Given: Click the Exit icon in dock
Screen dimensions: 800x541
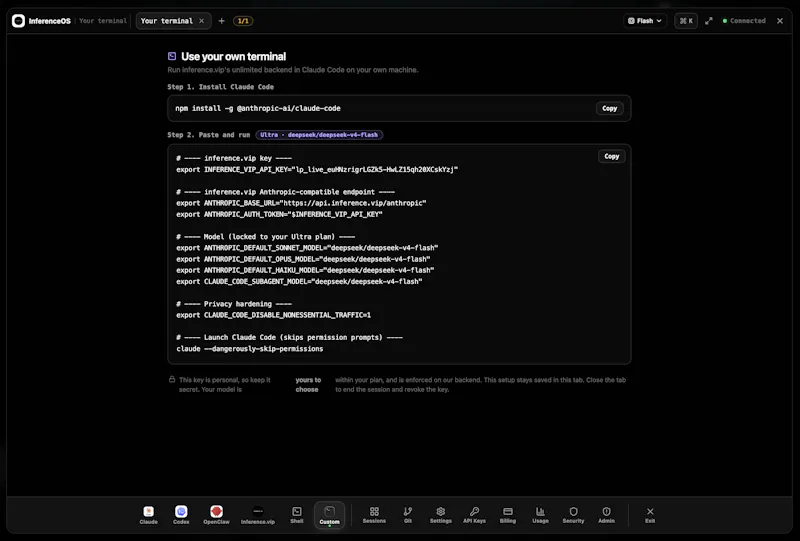Looking at the screenshot, I should point(650,514).
